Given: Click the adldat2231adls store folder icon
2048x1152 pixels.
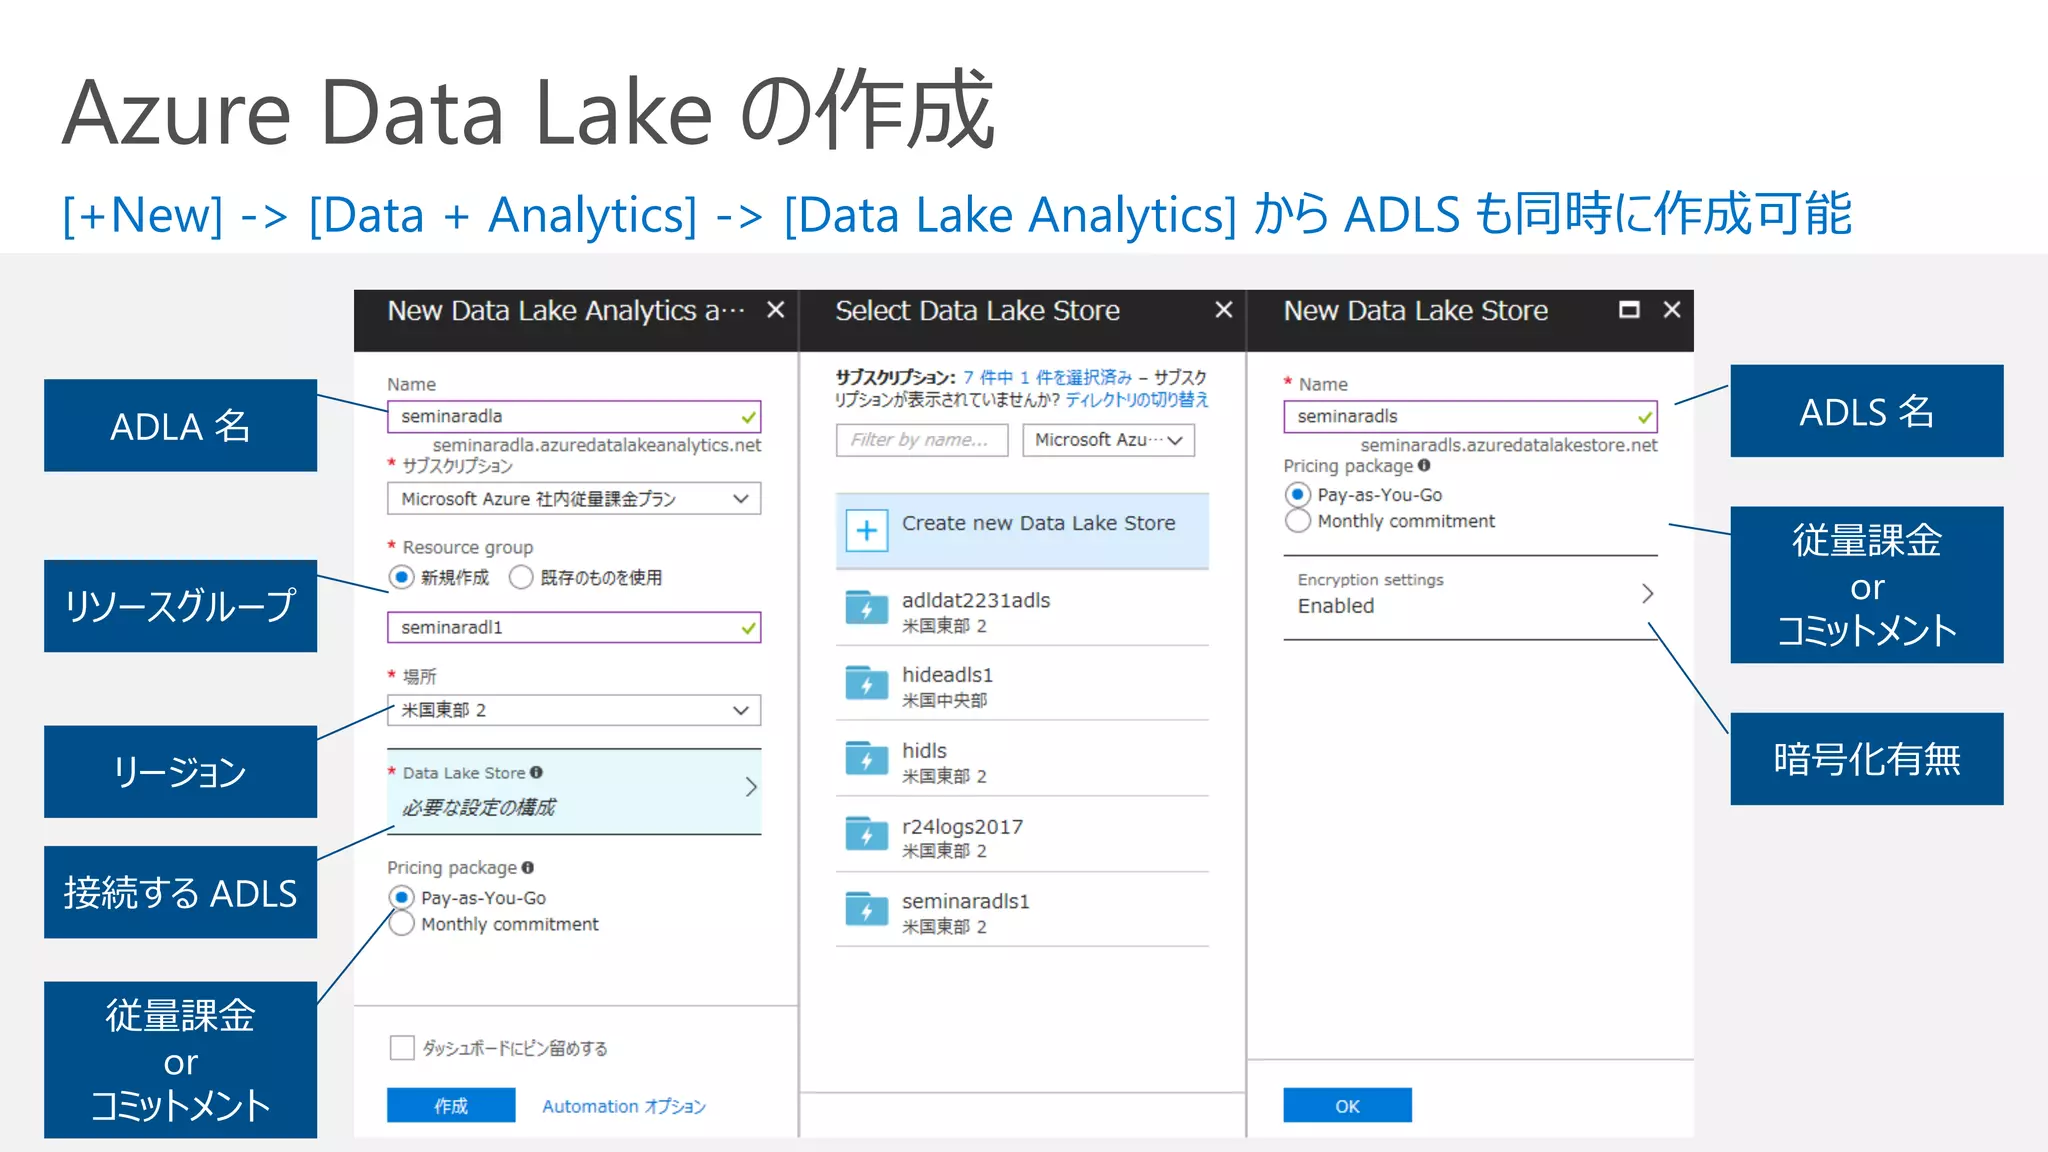Looking at the screenshot, I should [867, 608].
